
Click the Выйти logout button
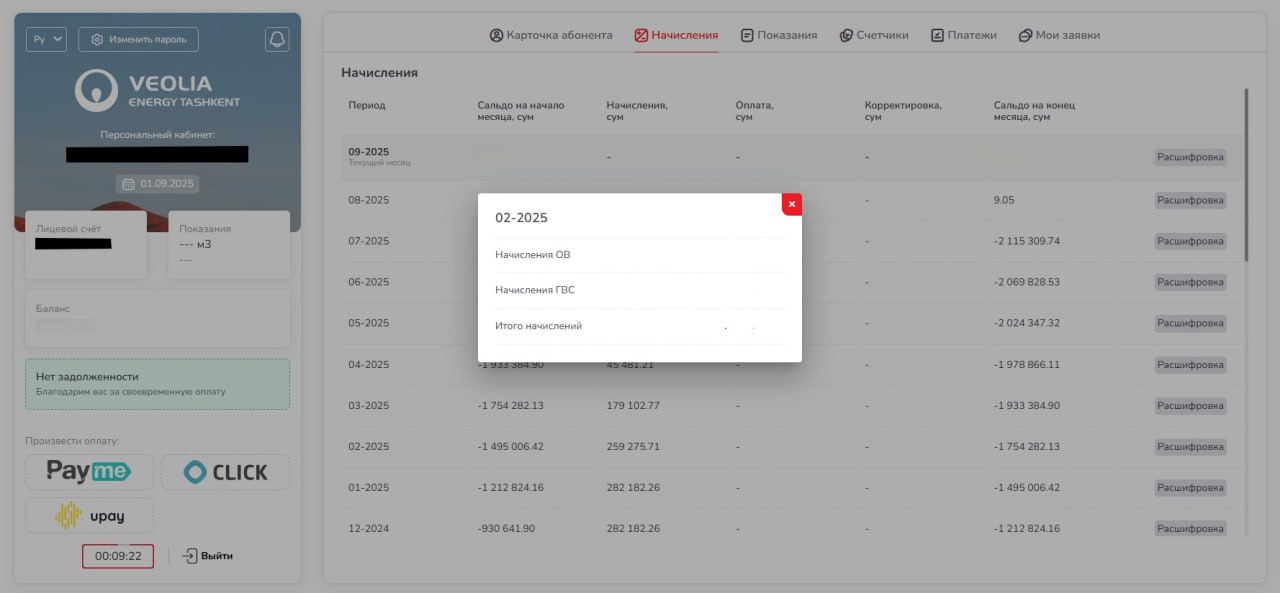coord(209,556)
